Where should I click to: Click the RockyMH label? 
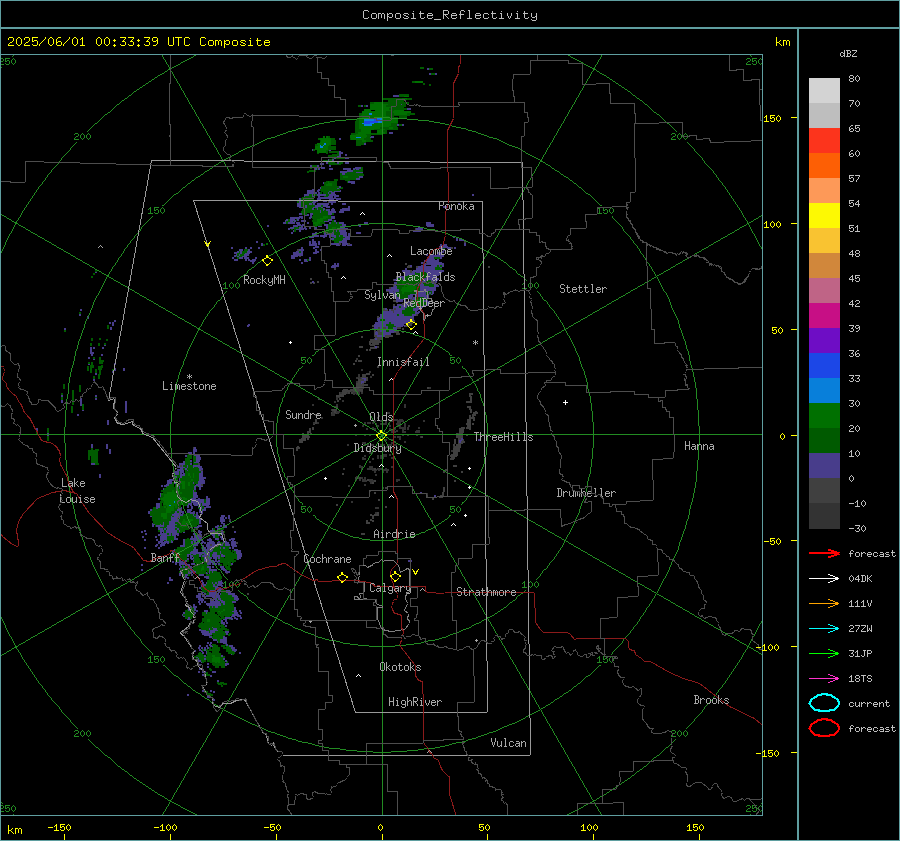point(264,280)
